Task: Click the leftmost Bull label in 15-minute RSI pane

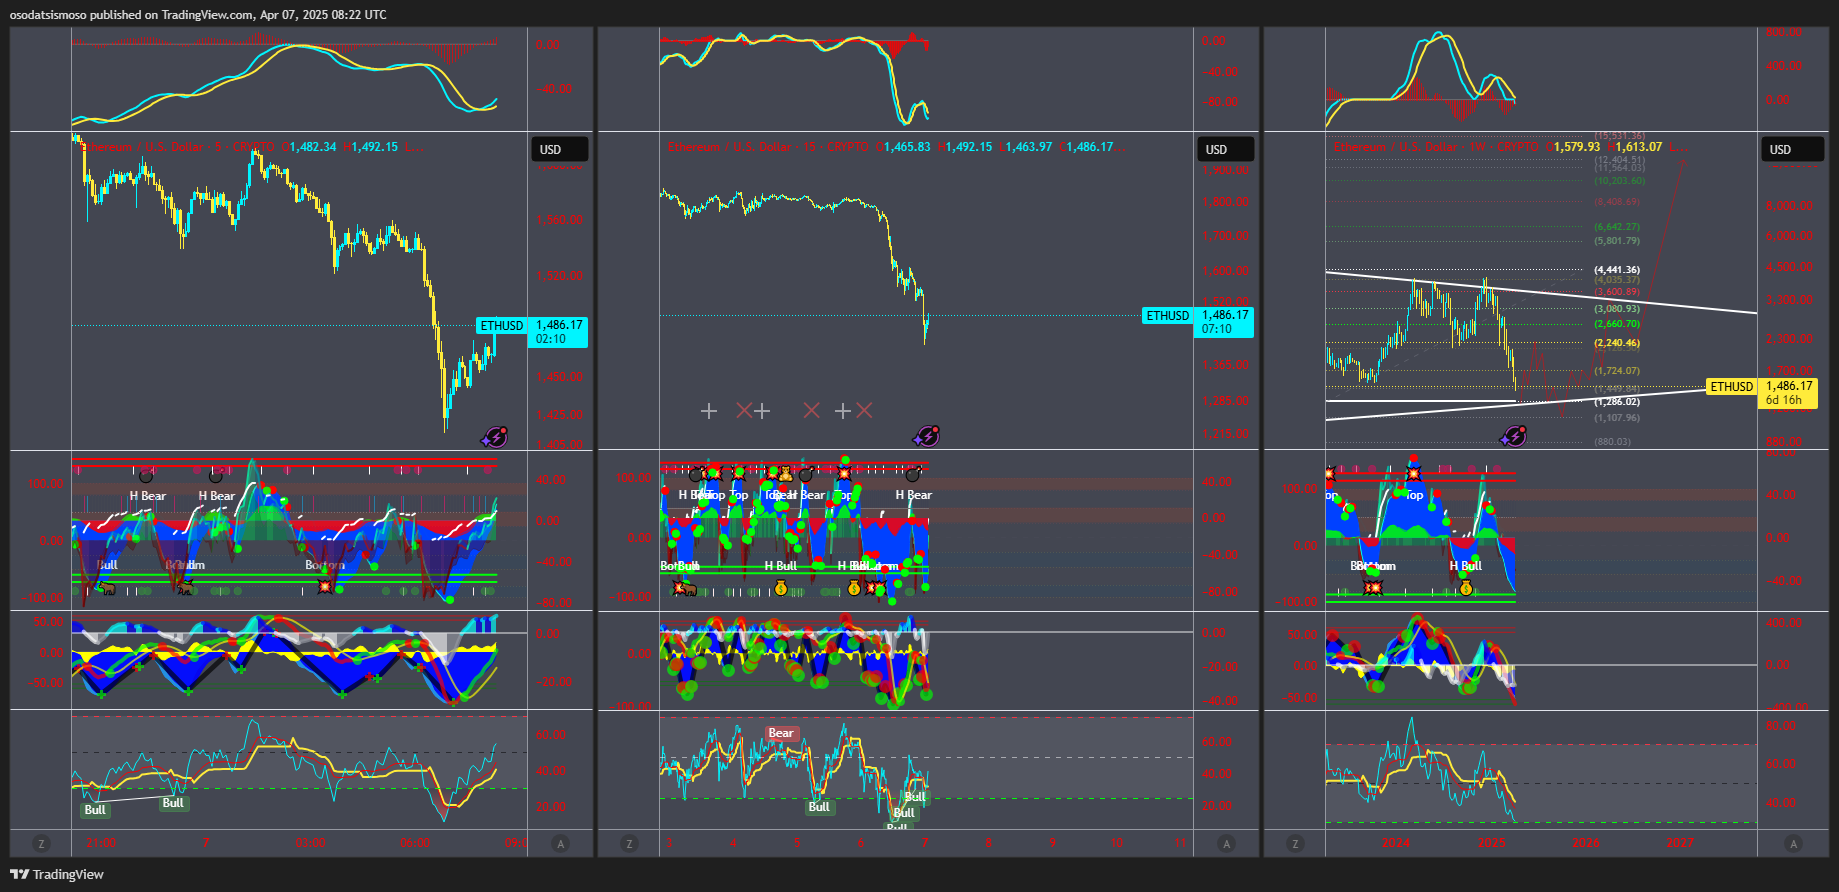Action: 819,807
